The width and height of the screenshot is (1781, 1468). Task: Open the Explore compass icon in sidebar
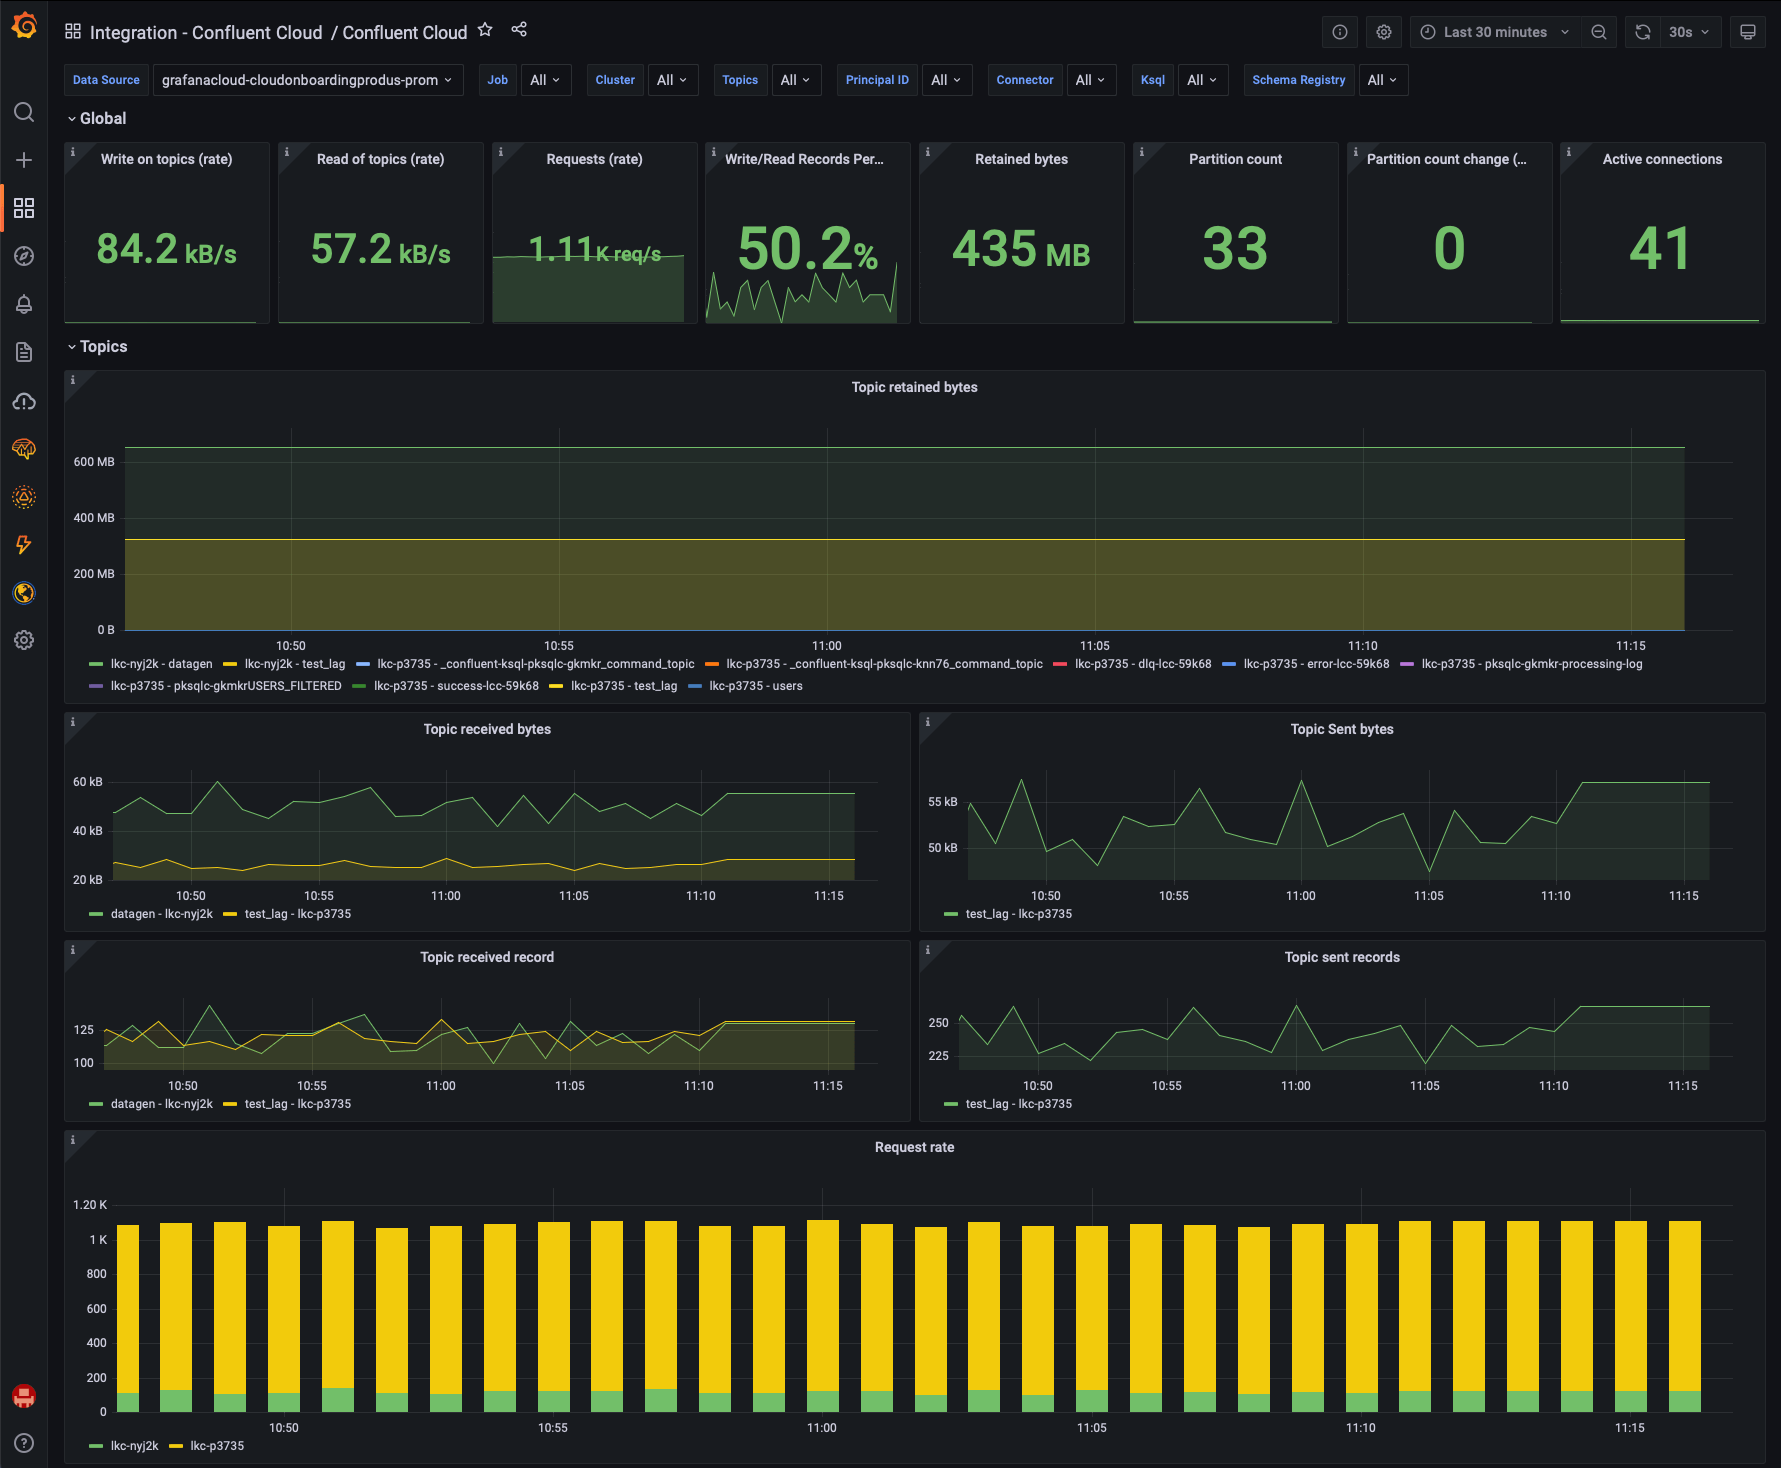click(24, 256)
